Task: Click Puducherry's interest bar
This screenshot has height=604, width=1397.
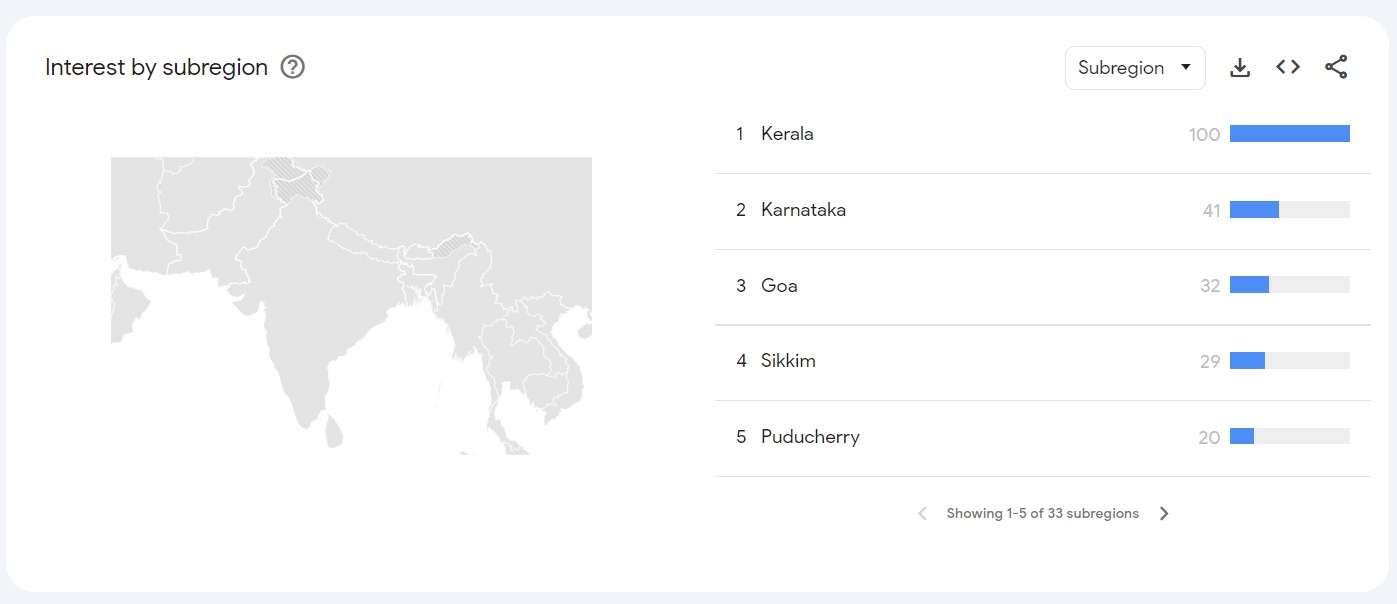Action: point(1242,437)
